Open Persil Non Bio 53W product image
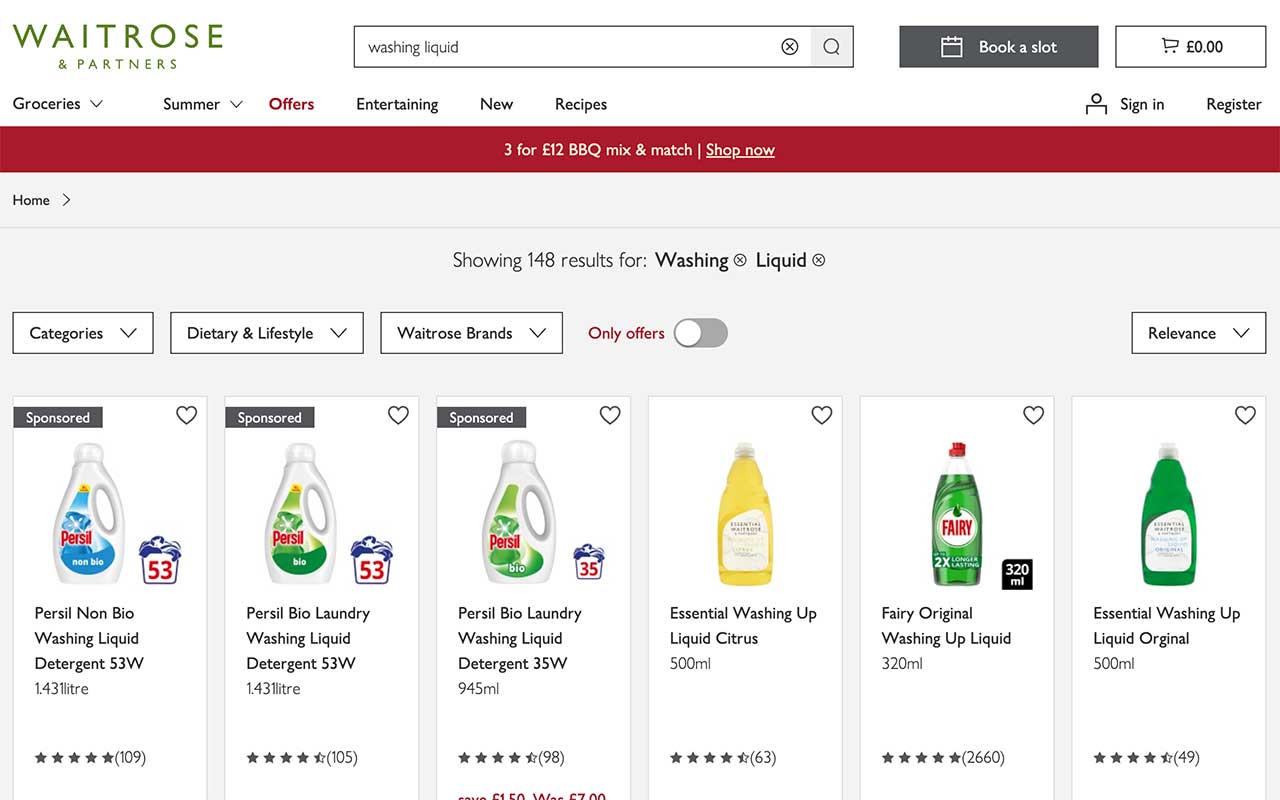Screen dimensions: 1280x800 (x=111, y=513)
